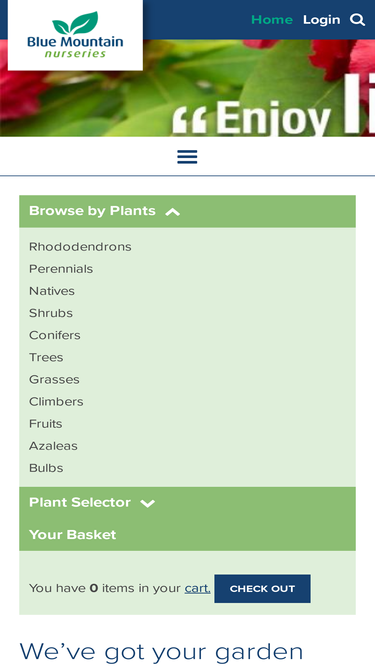The height and width of the screenshot is (667, 375).
Task: Open the search magnifier icon
Action: pyautogui.click(x=357, y=20)
